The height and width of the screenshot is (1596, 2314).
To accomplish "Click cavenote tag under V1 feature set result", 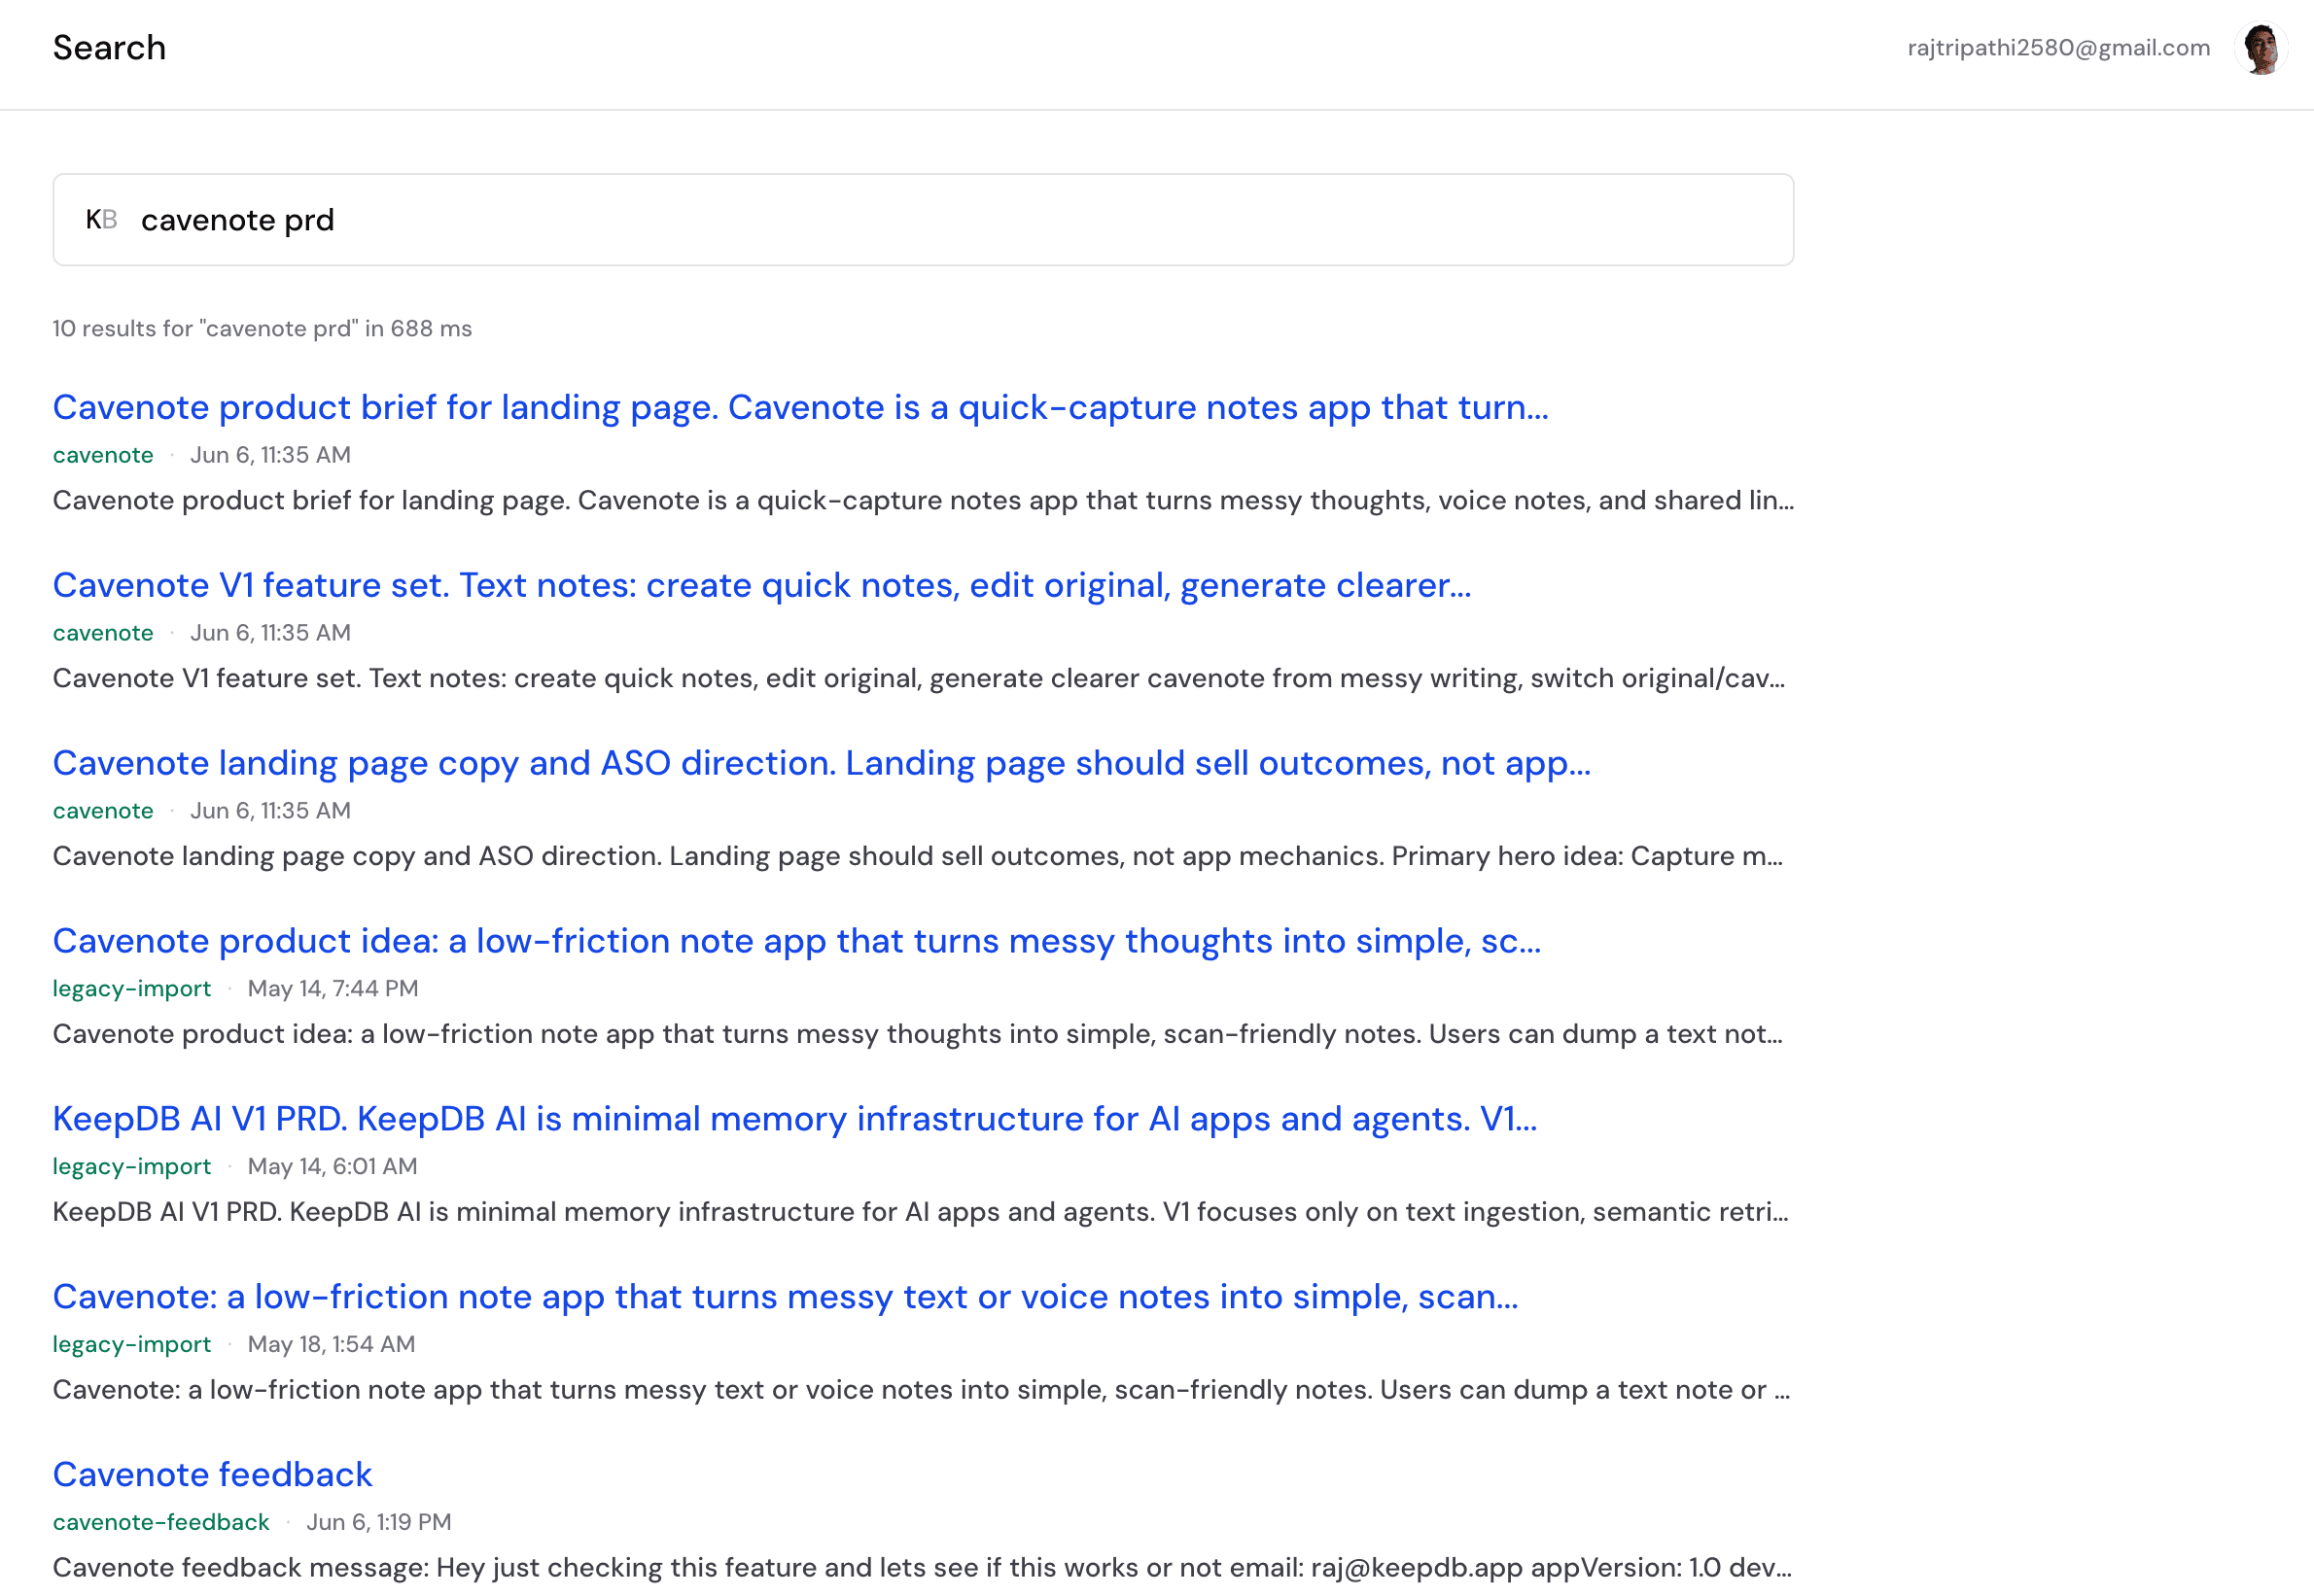I will [103, 633].
